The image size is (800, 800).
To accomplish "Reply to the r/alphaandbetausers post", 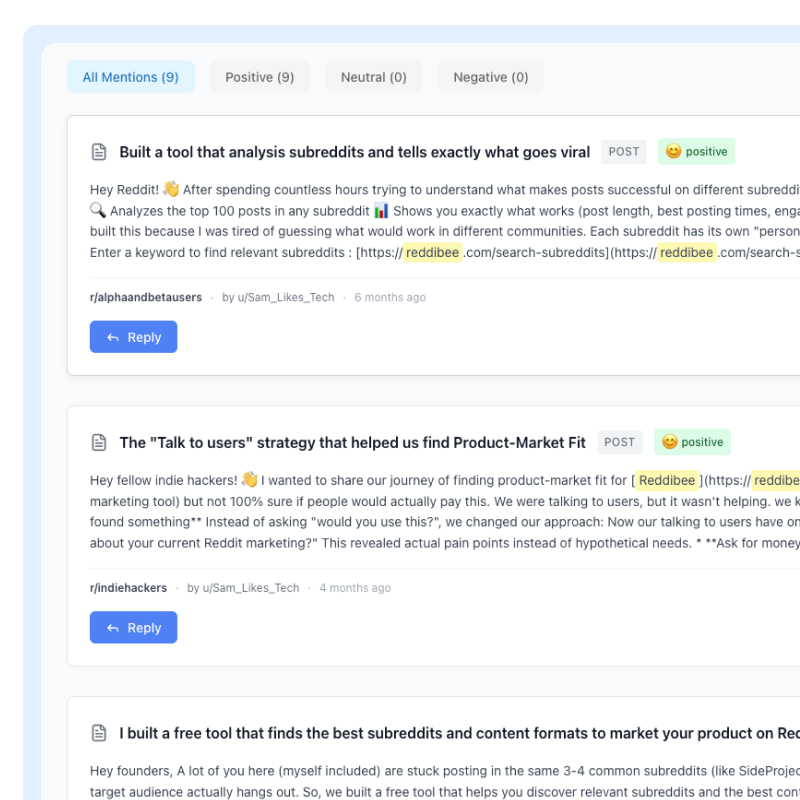I will [134, 337].
